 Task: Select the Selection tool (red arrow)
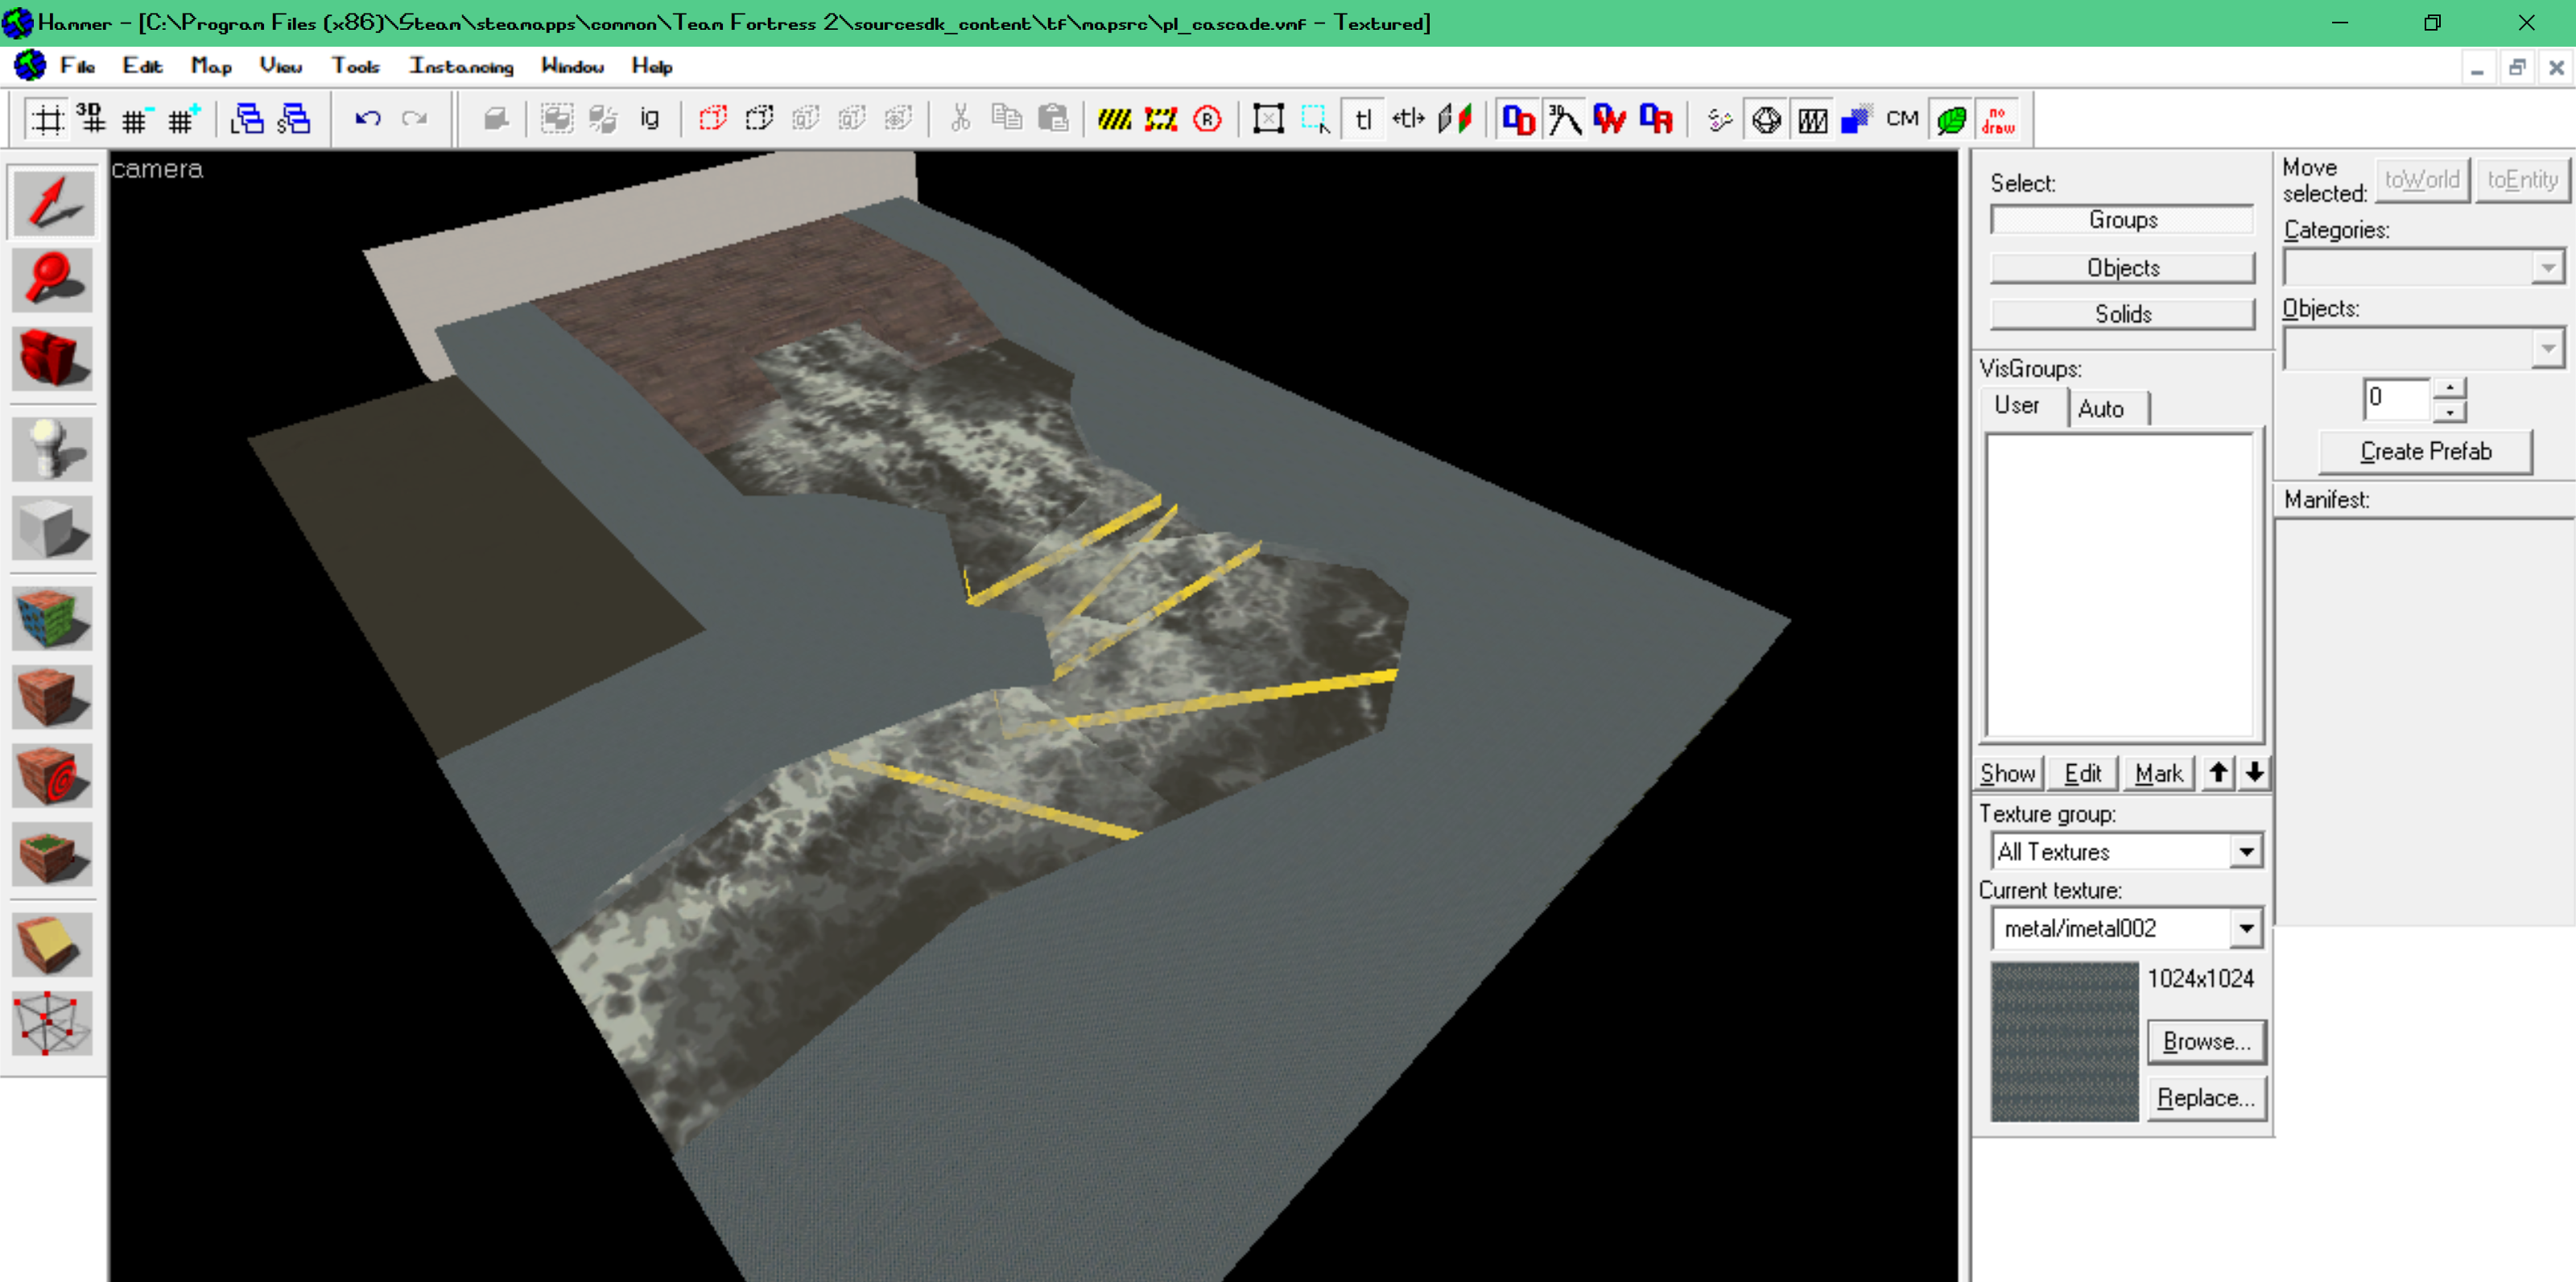point(53,203)
